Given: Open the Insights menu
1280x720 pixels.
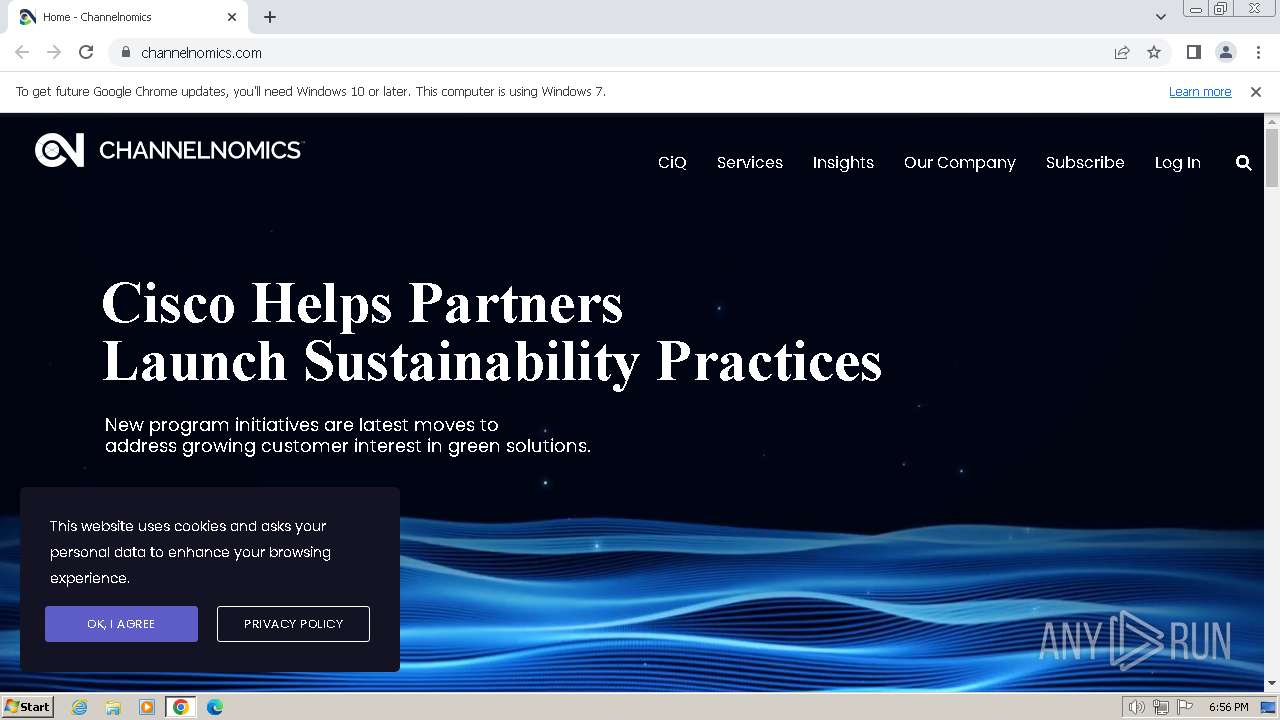Looking at the screenshot, I should tap(843, 162).
